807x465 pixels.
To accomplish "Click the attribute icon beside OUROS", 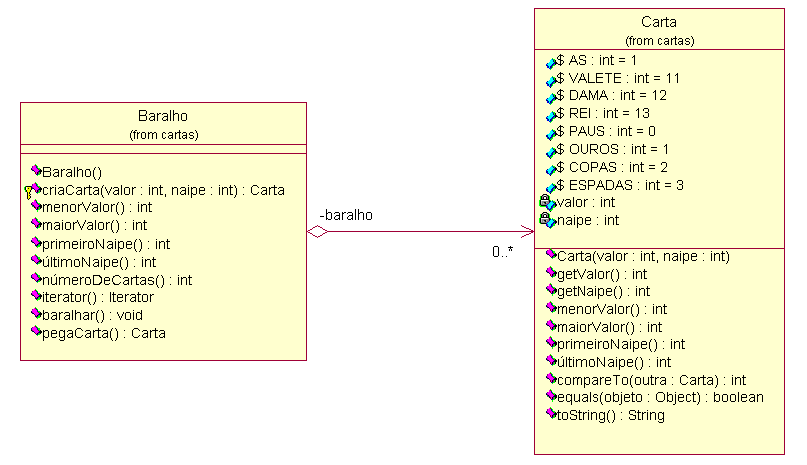I will pyautogui.click(x=551, y=152).
